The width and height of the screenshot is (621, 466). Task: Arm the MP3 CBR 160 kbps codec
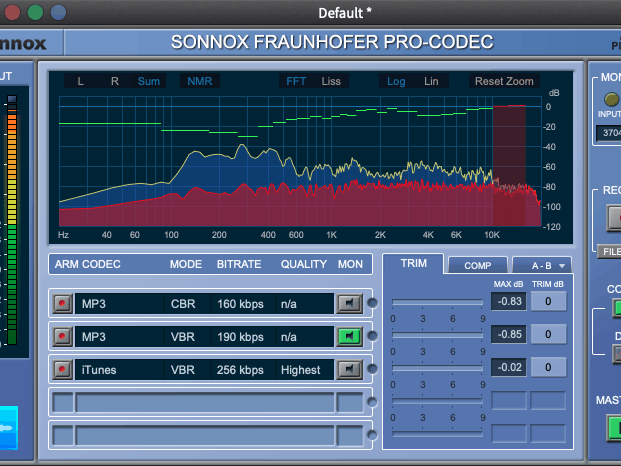pos(62,304)
